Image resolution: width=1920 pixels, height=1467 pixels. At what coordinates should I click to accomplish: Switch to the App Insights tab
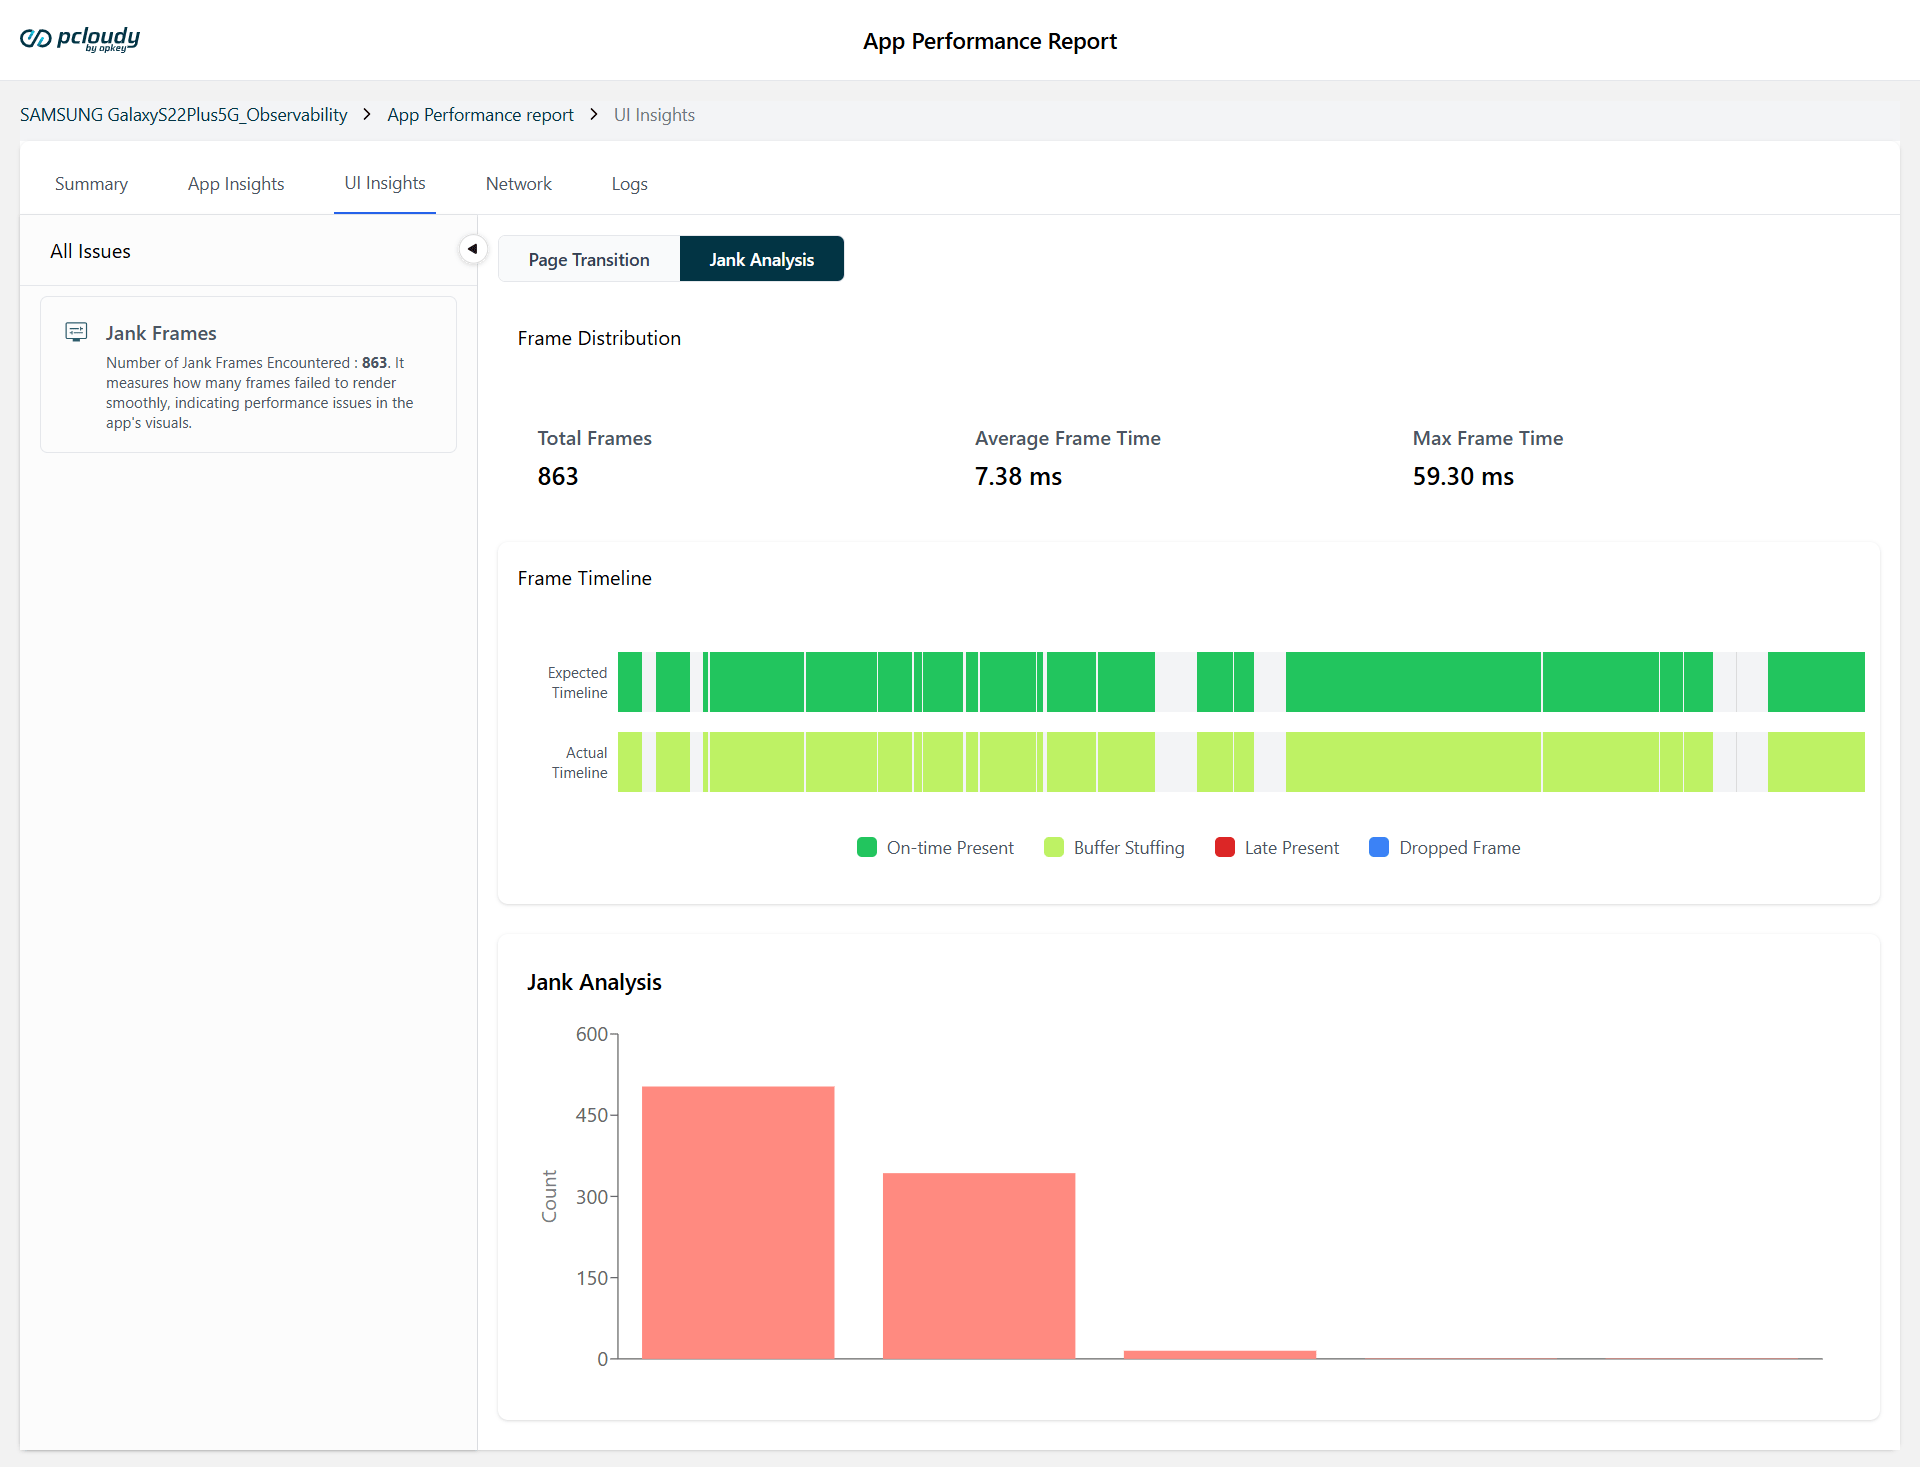[236, 184]
